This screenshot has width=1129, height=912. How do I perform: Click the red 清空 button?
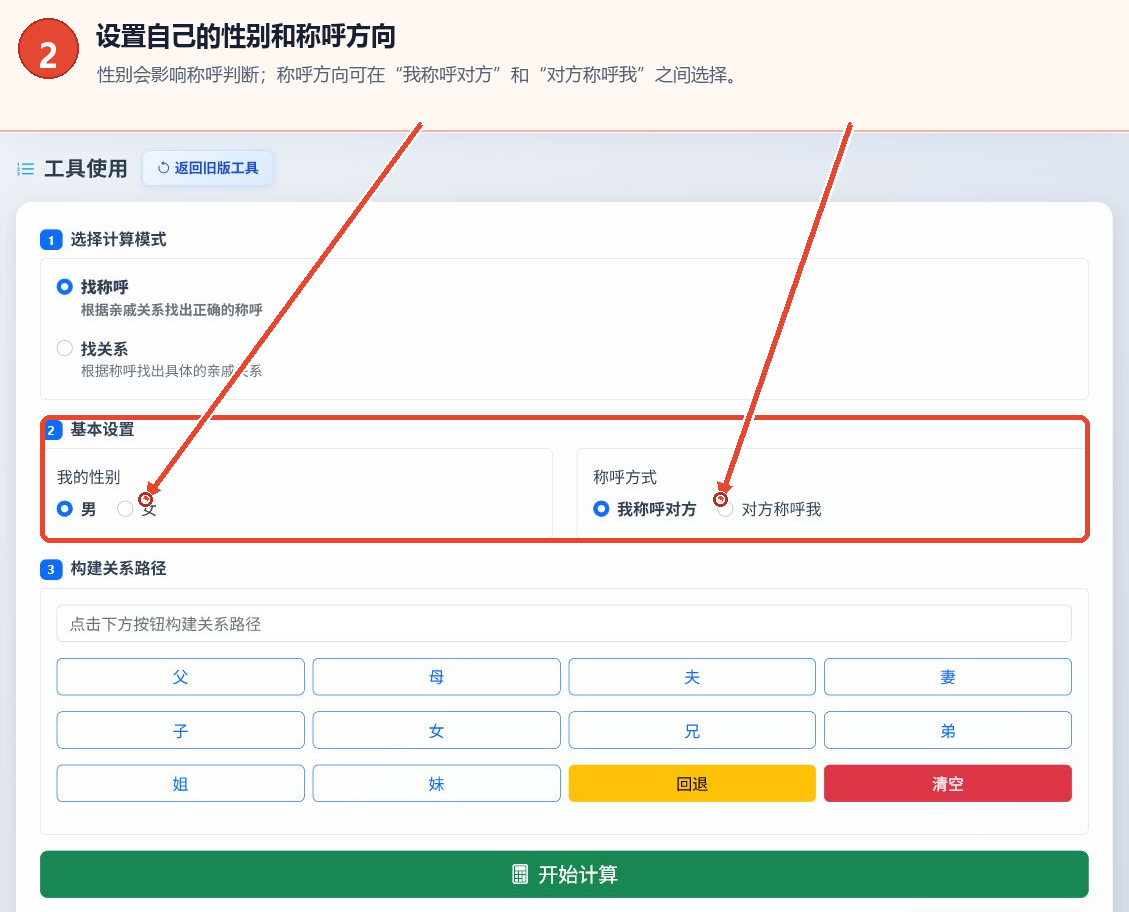948,783
